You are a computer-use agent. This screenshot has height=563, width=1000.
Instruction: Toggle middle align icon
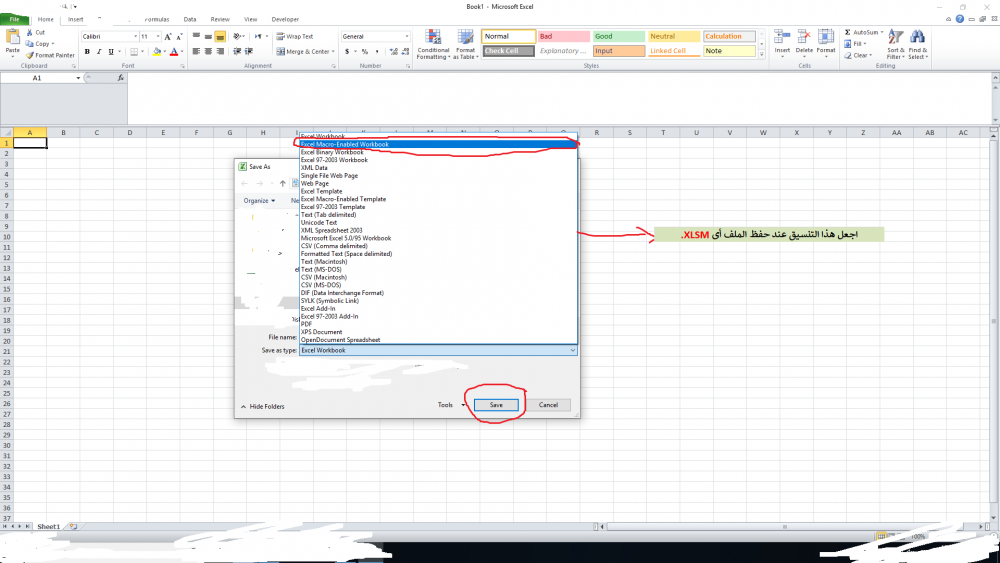tap(208, 36)
